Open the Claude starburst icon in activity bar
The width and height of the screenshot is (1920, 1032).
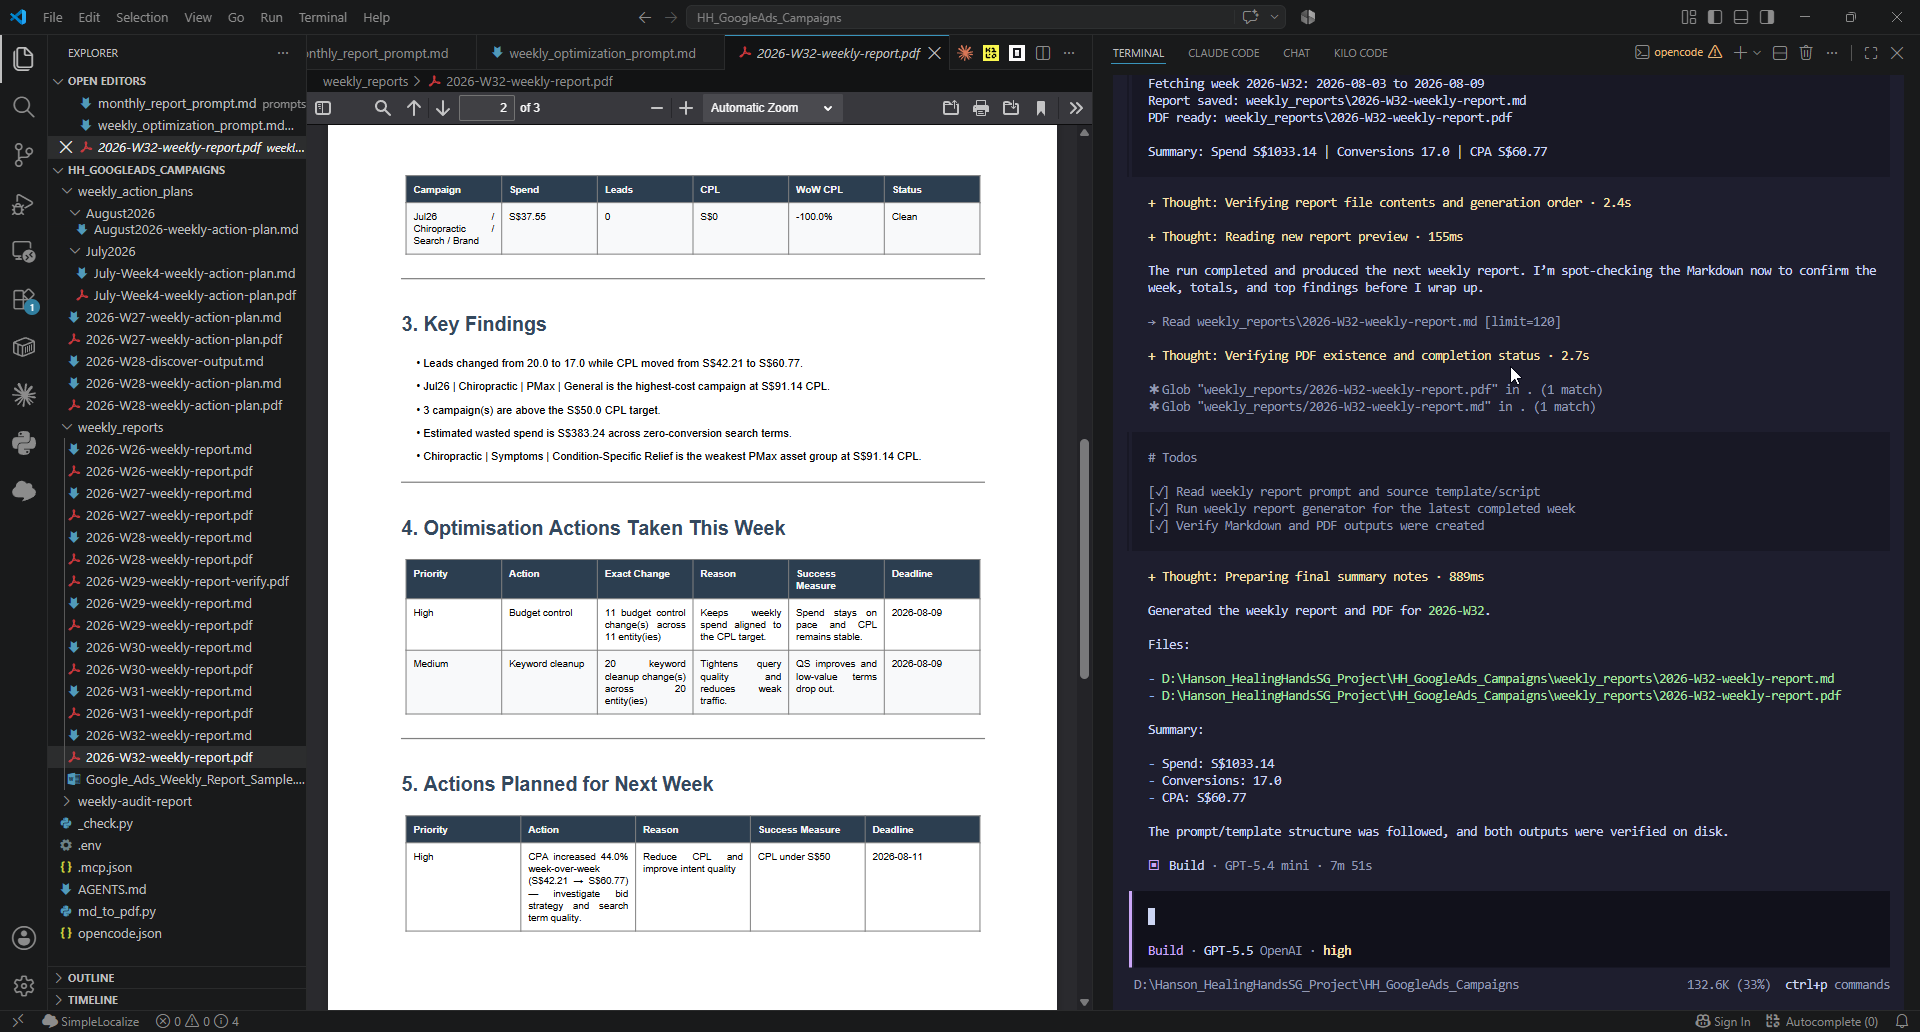[24, 395]
